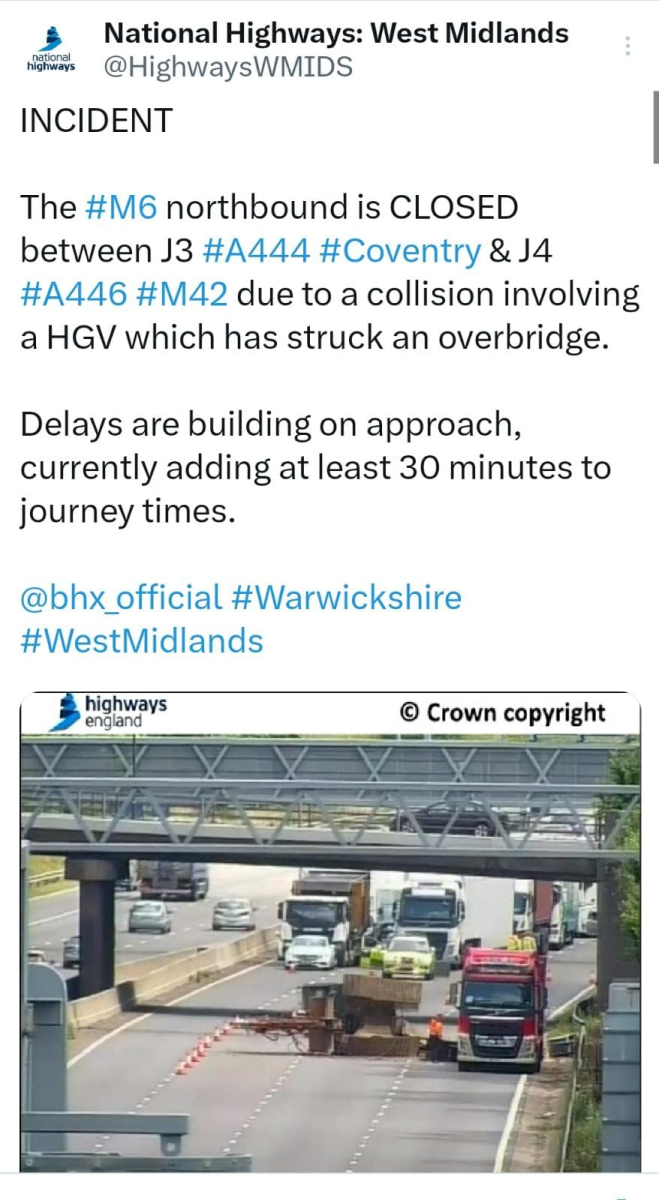Open the #A444 hashtag
The image size is (659, 1200).
click(x=256, y=249)
